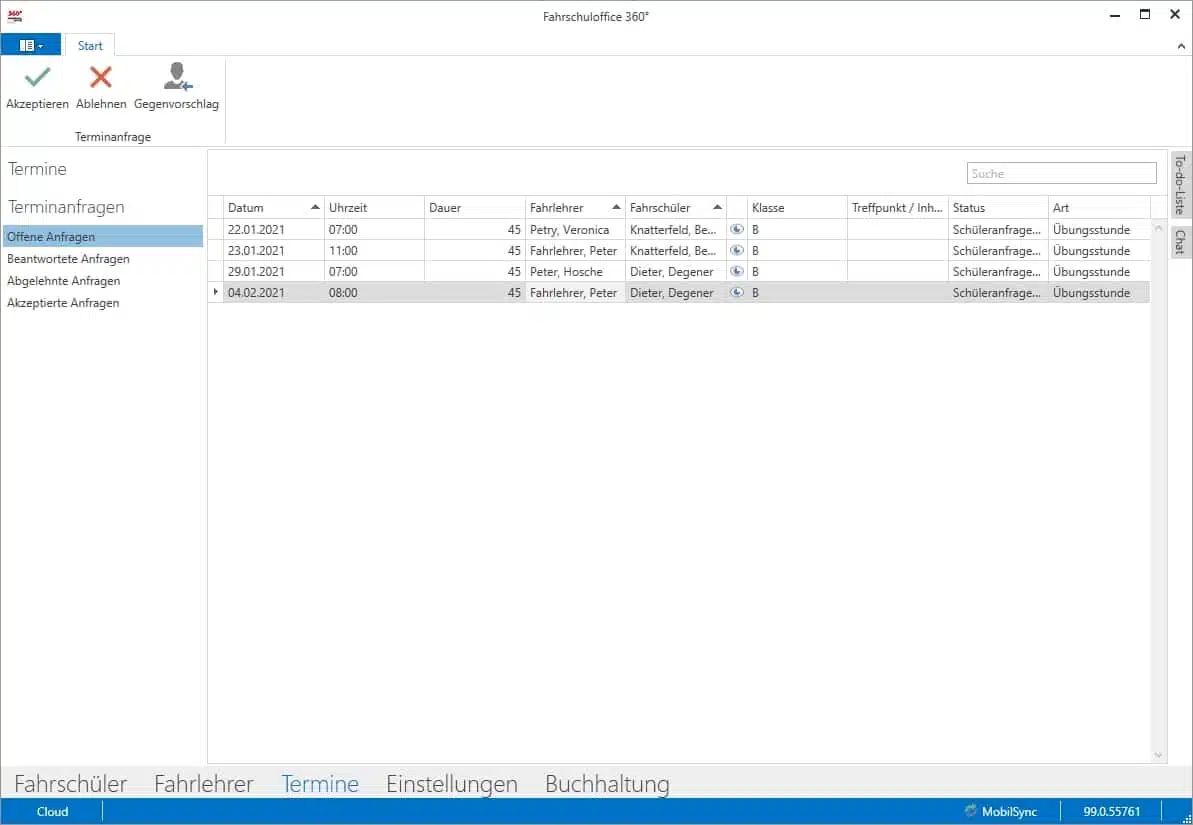Screen dimensions: 1193x825
Task: Sort by the Datum column header
Action: click(265, 208)
